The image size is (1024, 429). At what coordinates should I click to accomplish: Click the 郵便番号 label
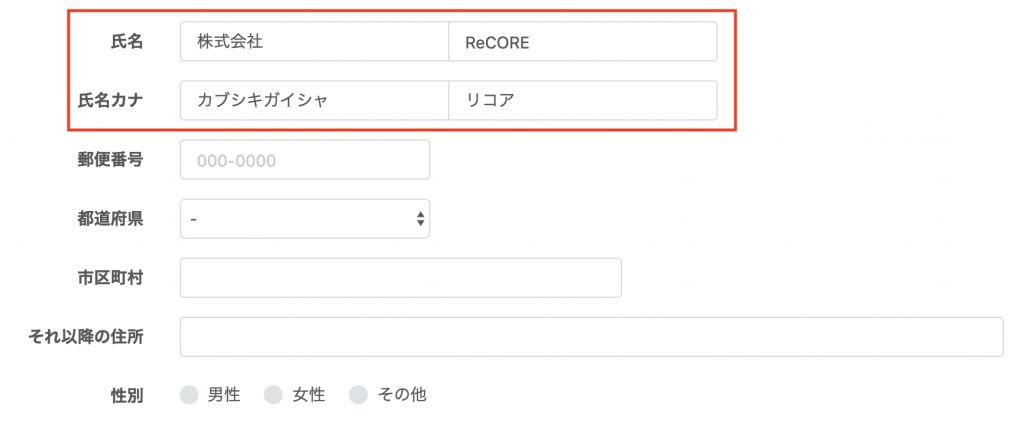tap(110, 159)
